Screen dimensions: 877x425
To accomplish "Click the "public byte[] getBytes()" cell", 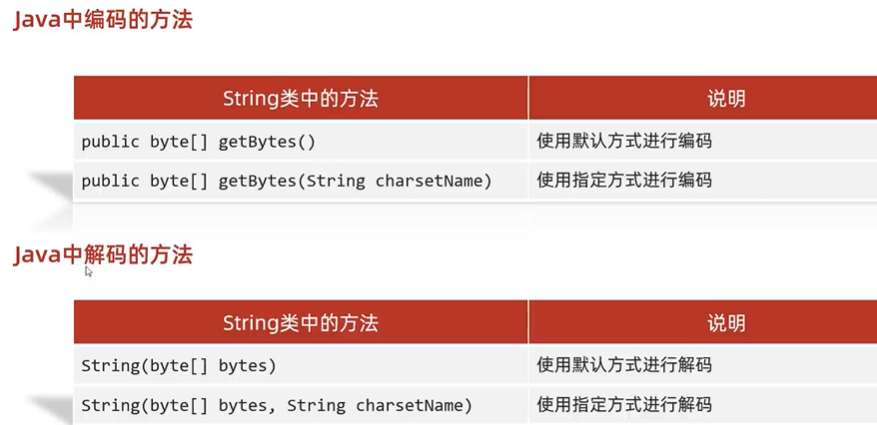I will point(198,142).
